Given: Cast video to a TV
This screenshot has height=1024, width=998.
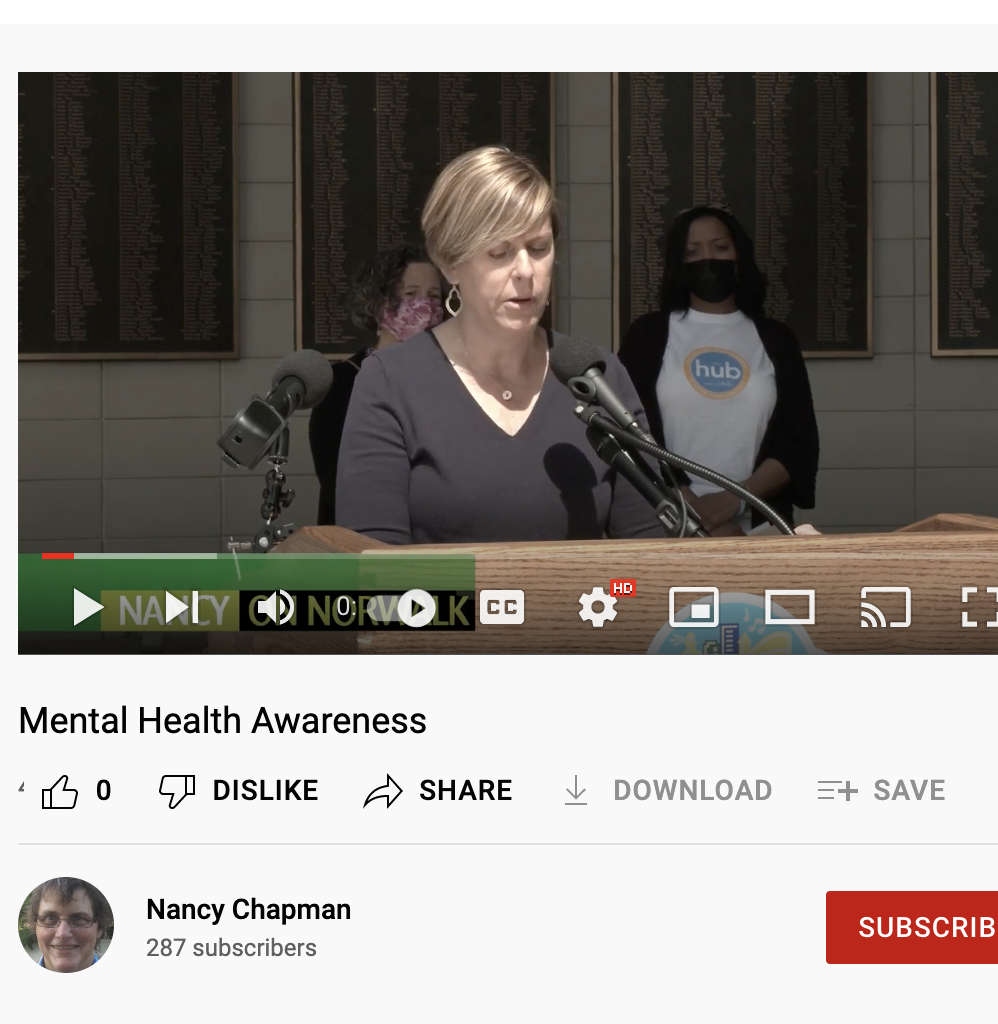Looking at the screenshot, I should (x=885, y=607).
